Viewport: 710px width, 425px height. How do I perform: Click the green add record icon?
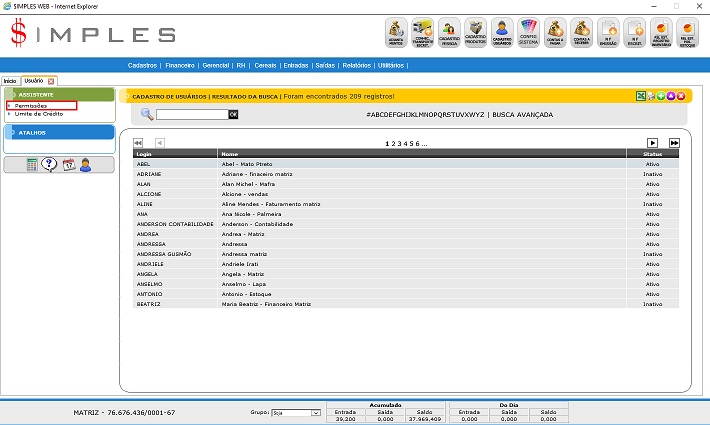pos(661,96)
